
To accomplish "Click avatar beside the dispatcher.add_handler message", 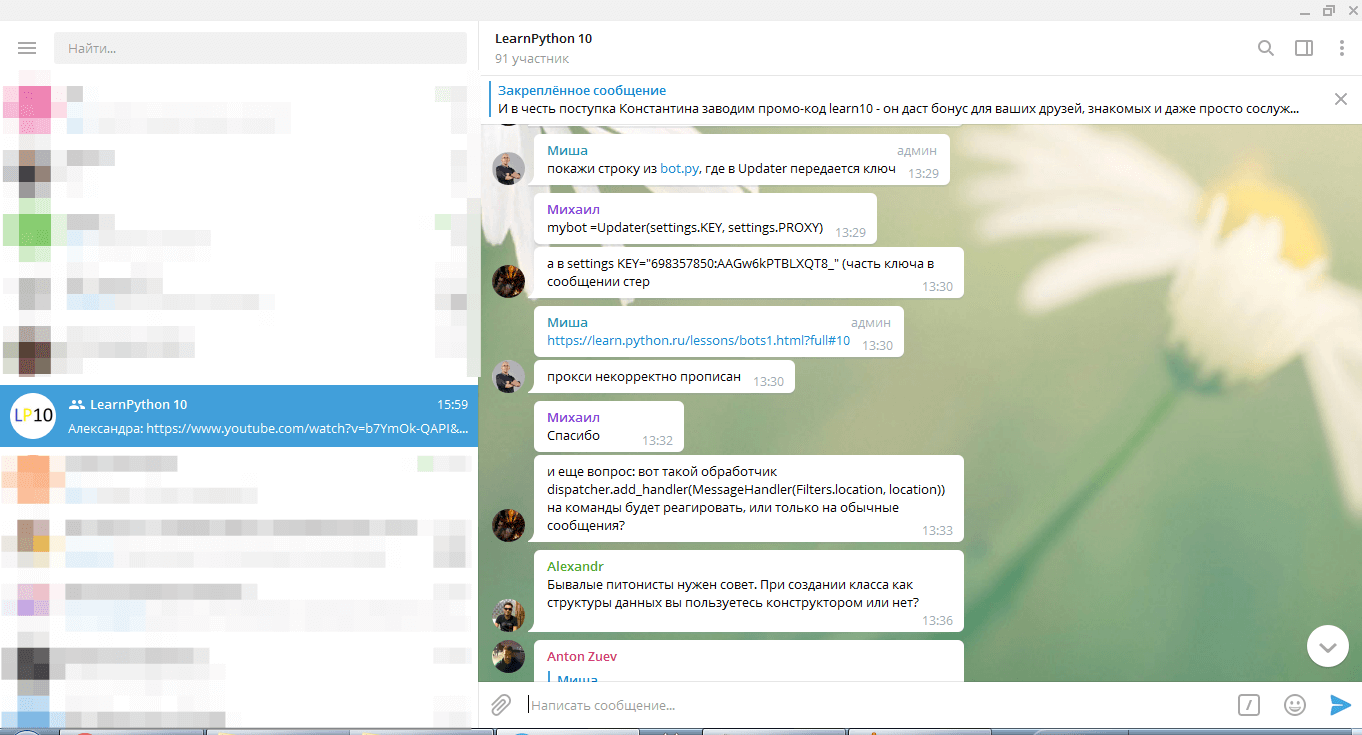I will [x=509, y=525].
